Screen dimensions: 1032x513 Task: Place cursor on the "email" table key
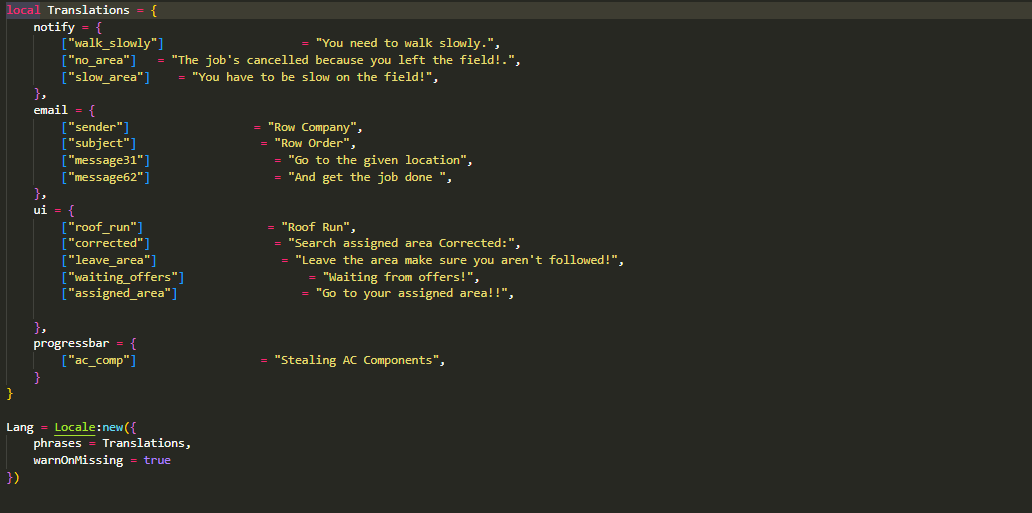coord(50,110)
